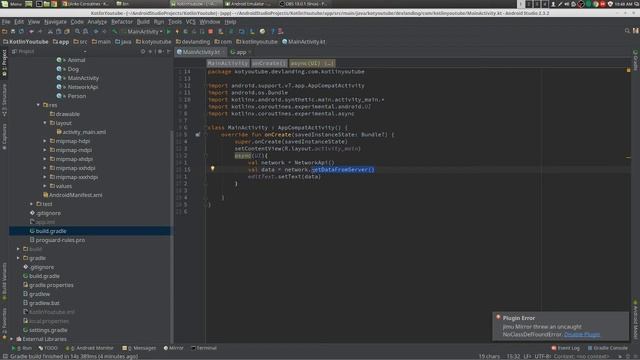Click the project view settings gear icon
This screenshot has height=360, width=640.
click(x=160, y=51)
